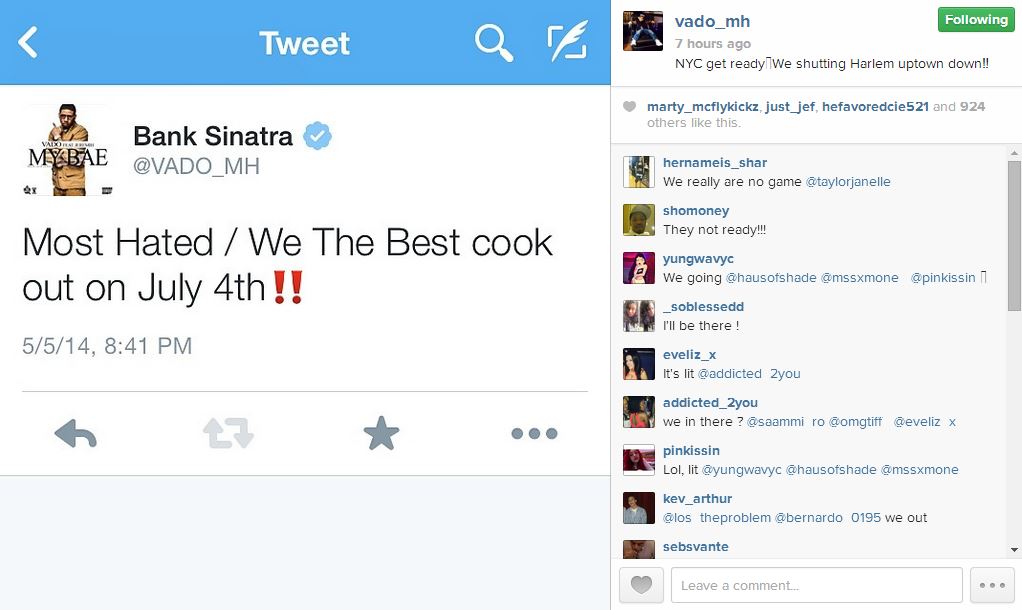The width and height of the screenshot is (1022, 610).
Task: Open marty_mcflykickz liker profile
Action: (x=703, y=106)
